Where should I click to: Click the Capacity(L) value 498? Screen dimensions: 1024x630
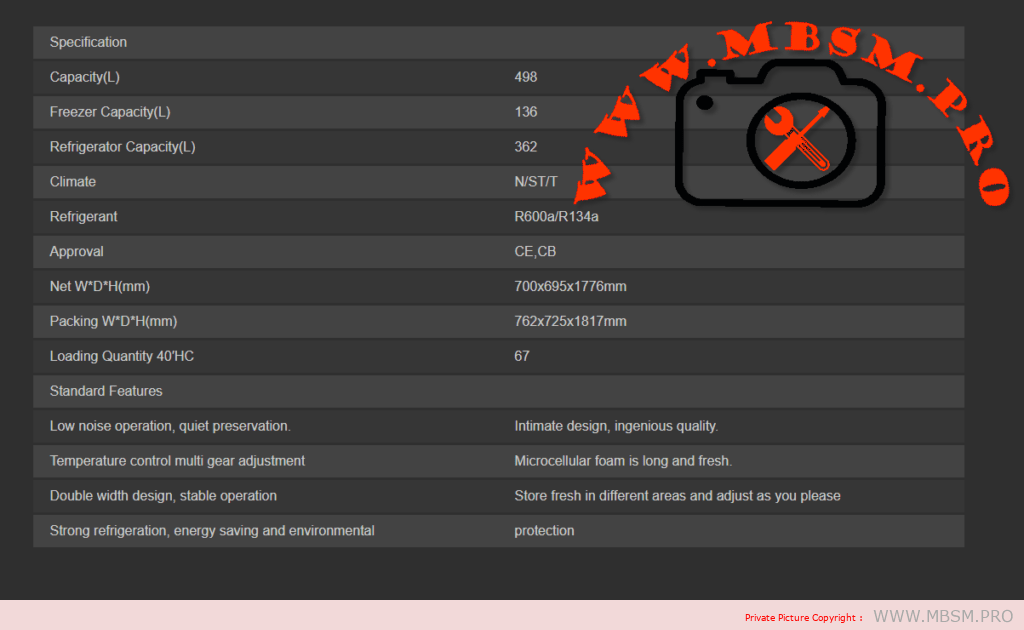tap(526, 77)
